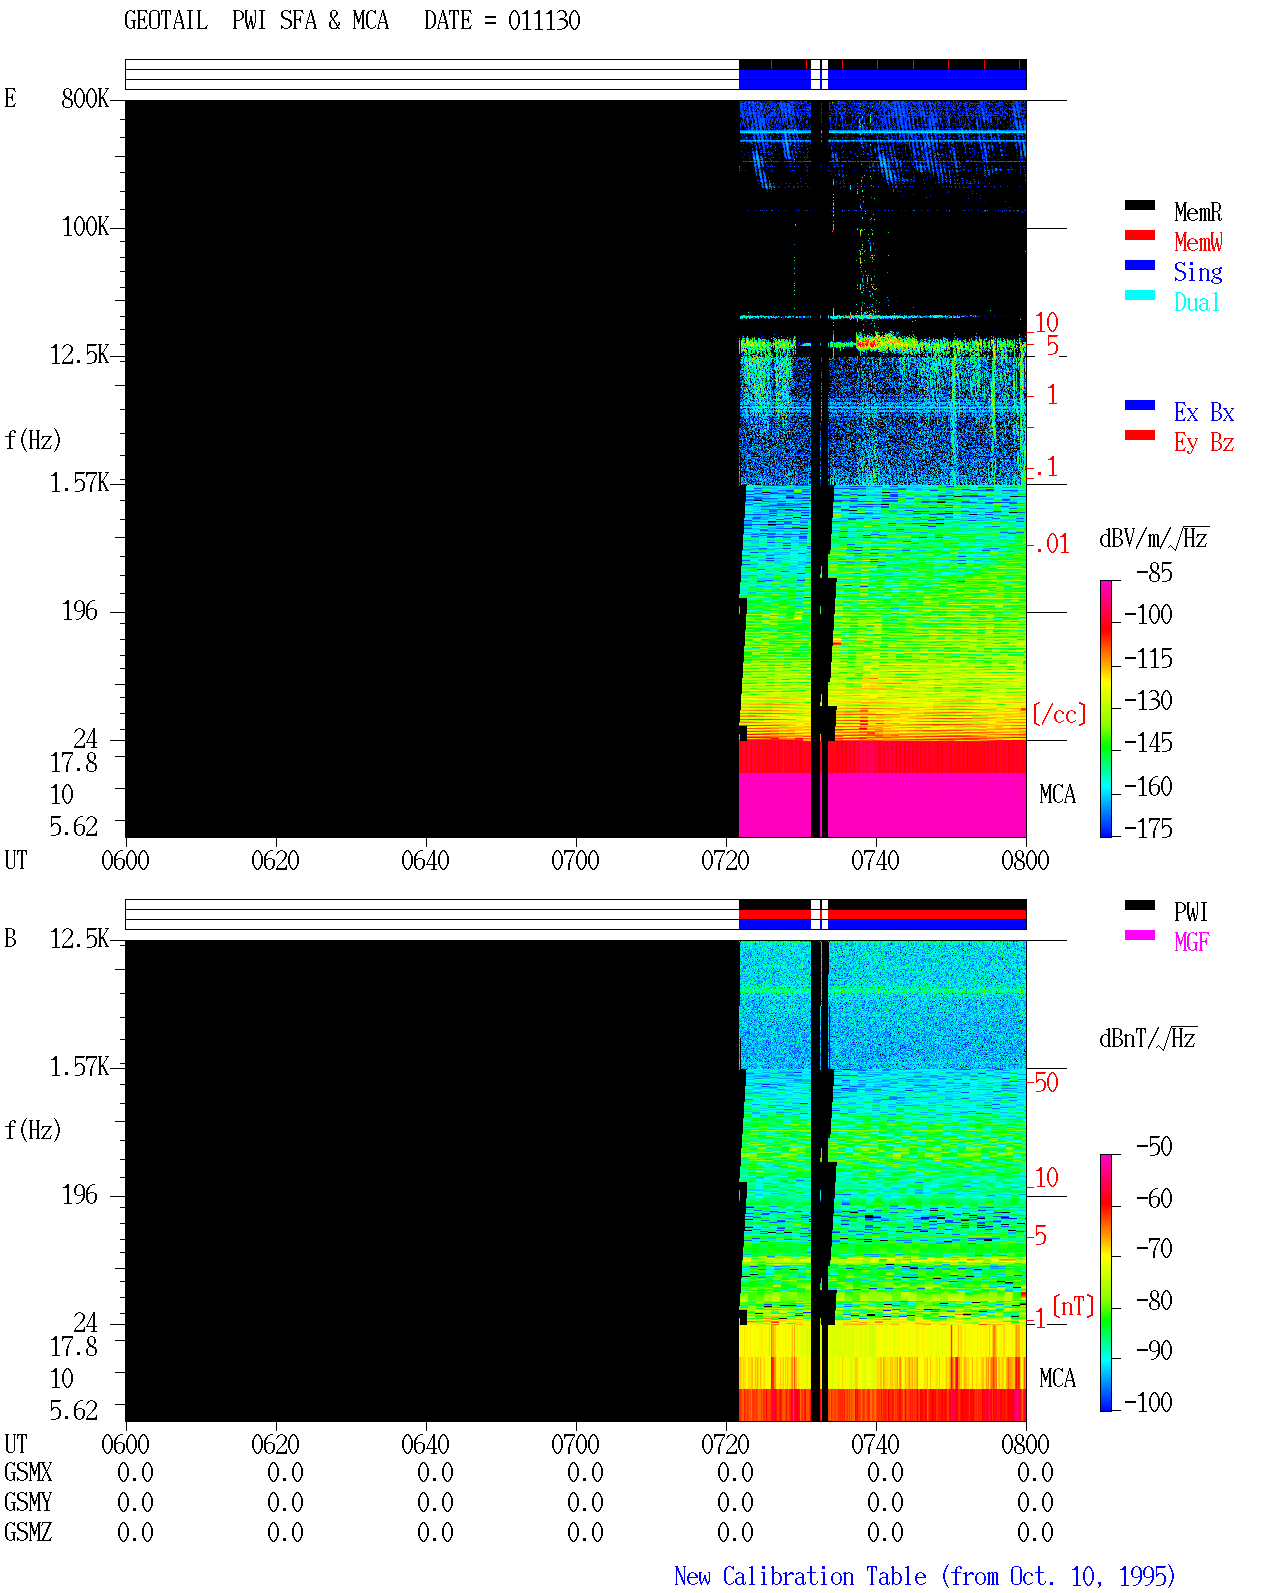This screenshot has width=1280, height=1593.
Task: Click the 12.5K label on B panel axis
Action: pyautogui.click(x=80, y=938)
